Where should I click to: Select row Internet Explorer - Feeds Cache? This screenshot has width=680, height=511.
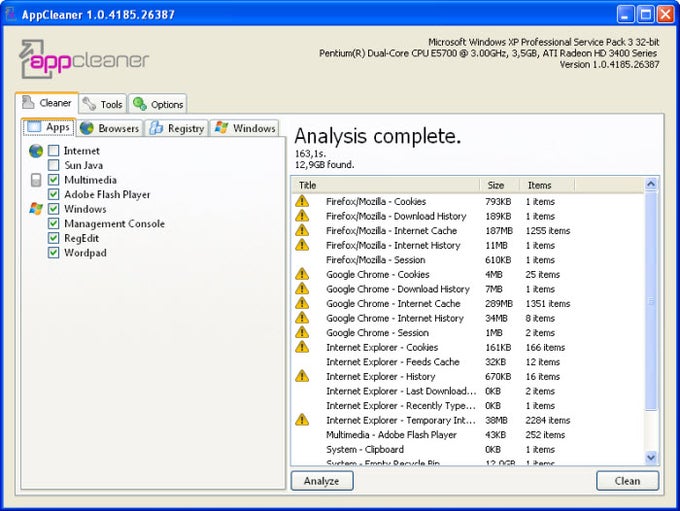pos(468,362)
